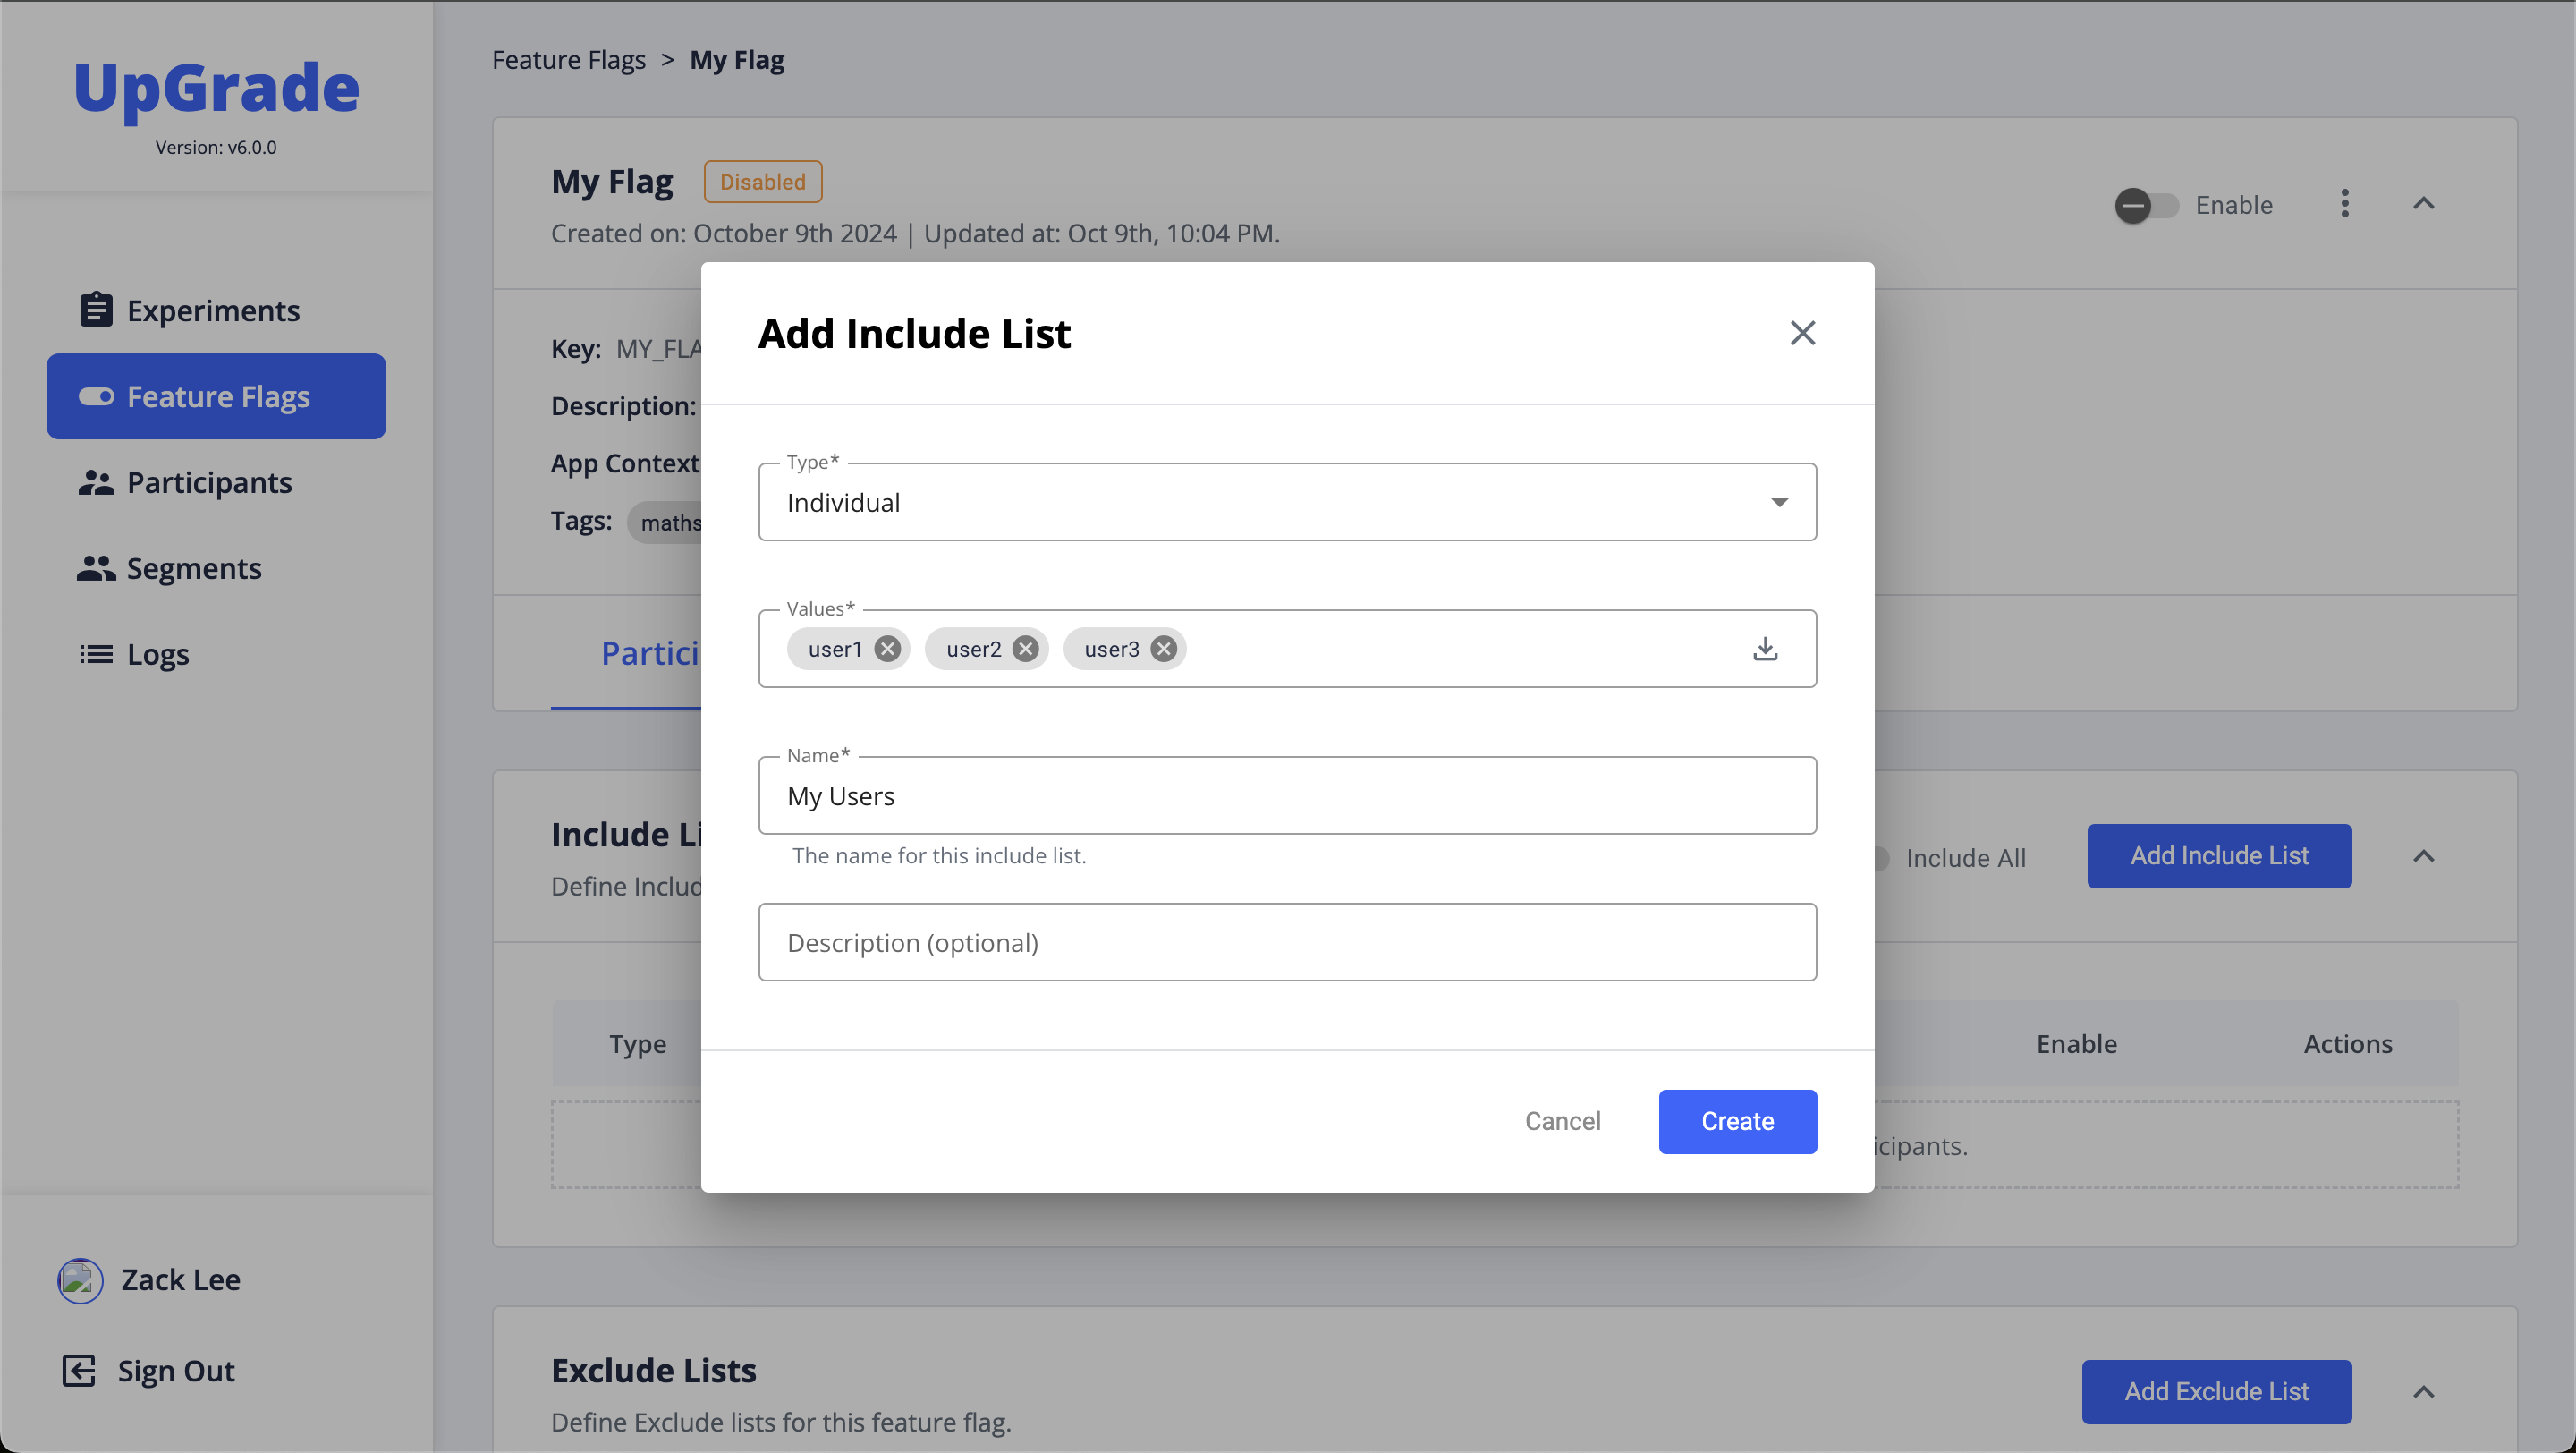Click the Create button

click(x=1737, y=1121)
